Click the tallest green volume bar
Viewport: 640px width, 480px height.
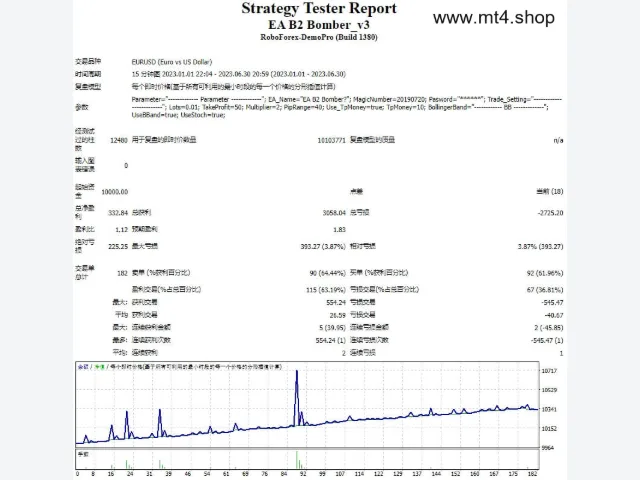(x=297, y=460)
